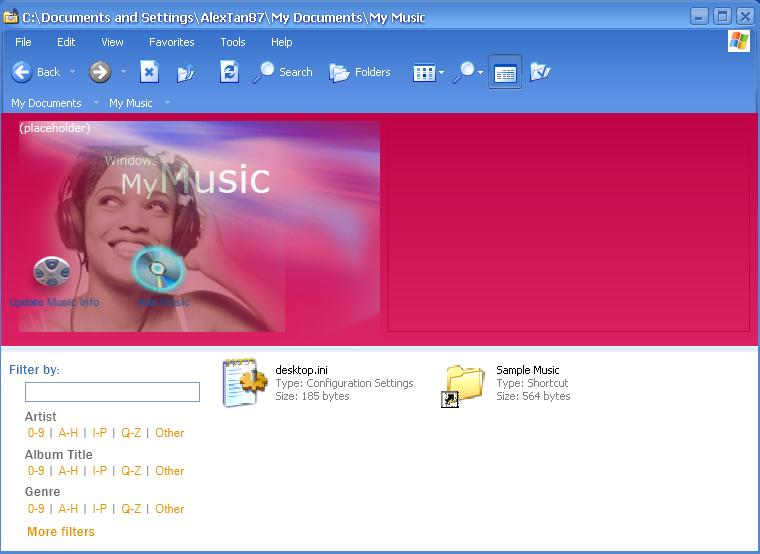The width and height of the screenshot is (760, 554).
Task: Select the Sample Music shortcut folder icon
Action: tap(463, 386)
